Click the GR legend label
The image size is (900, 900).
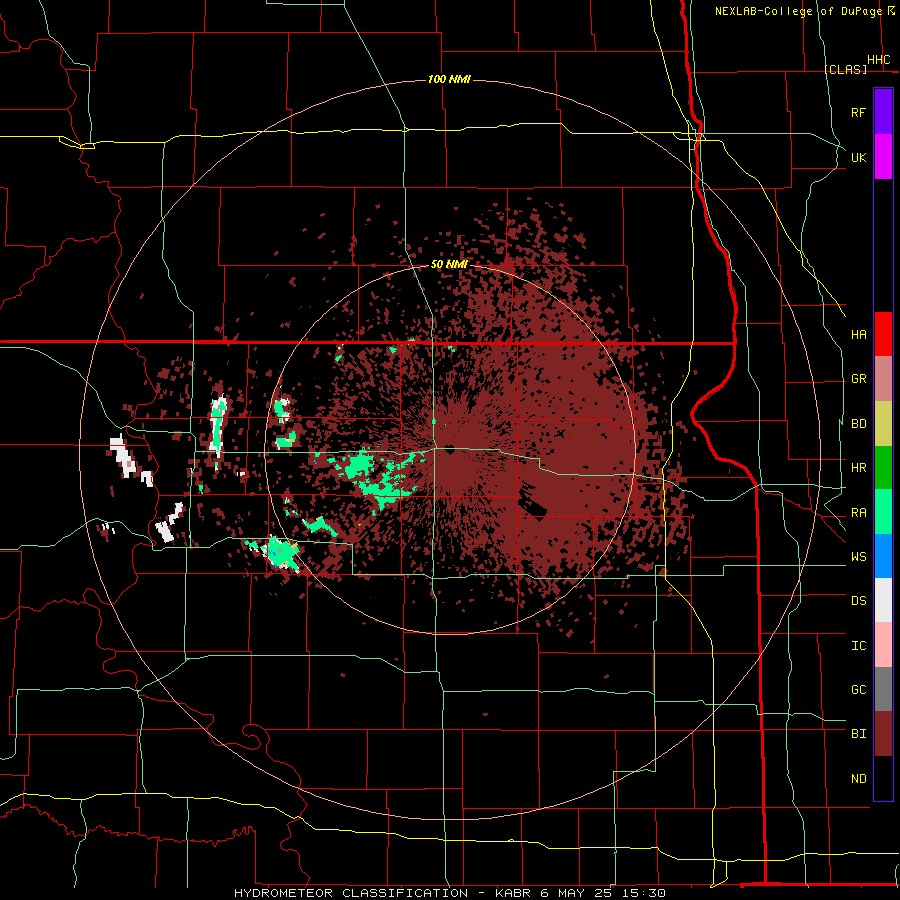(859, 379)
